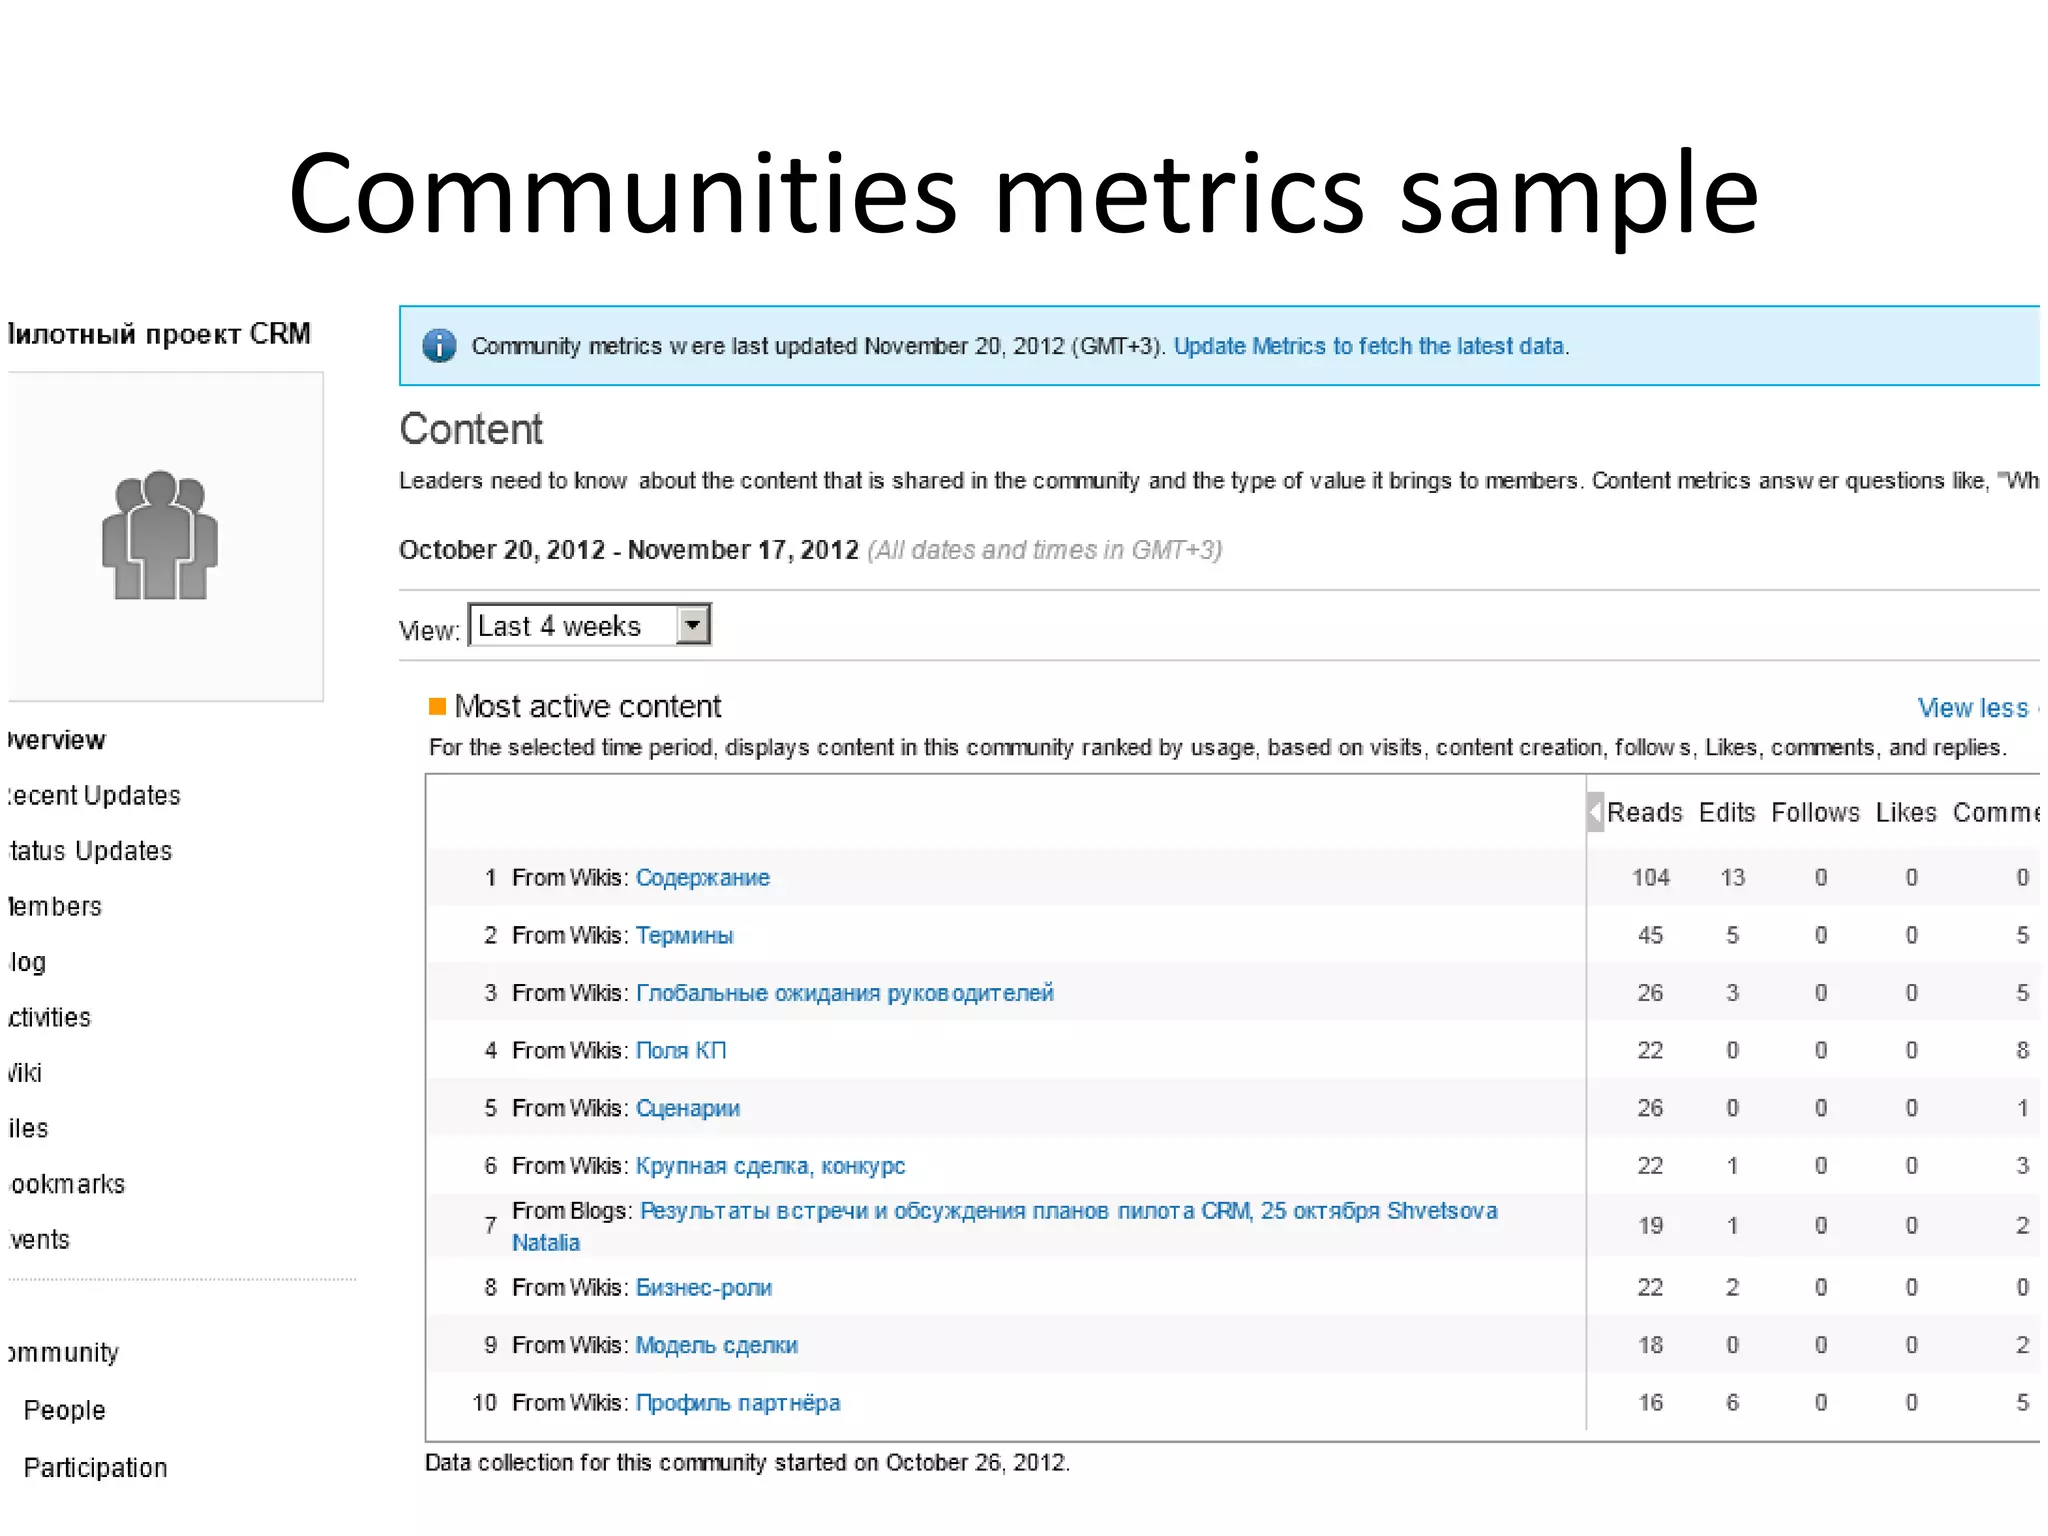Image resolution: width=2048 pixels, height=1536 pixels.
Task: Click the reads value 19 in row 7
Action: [1651, 1226]
